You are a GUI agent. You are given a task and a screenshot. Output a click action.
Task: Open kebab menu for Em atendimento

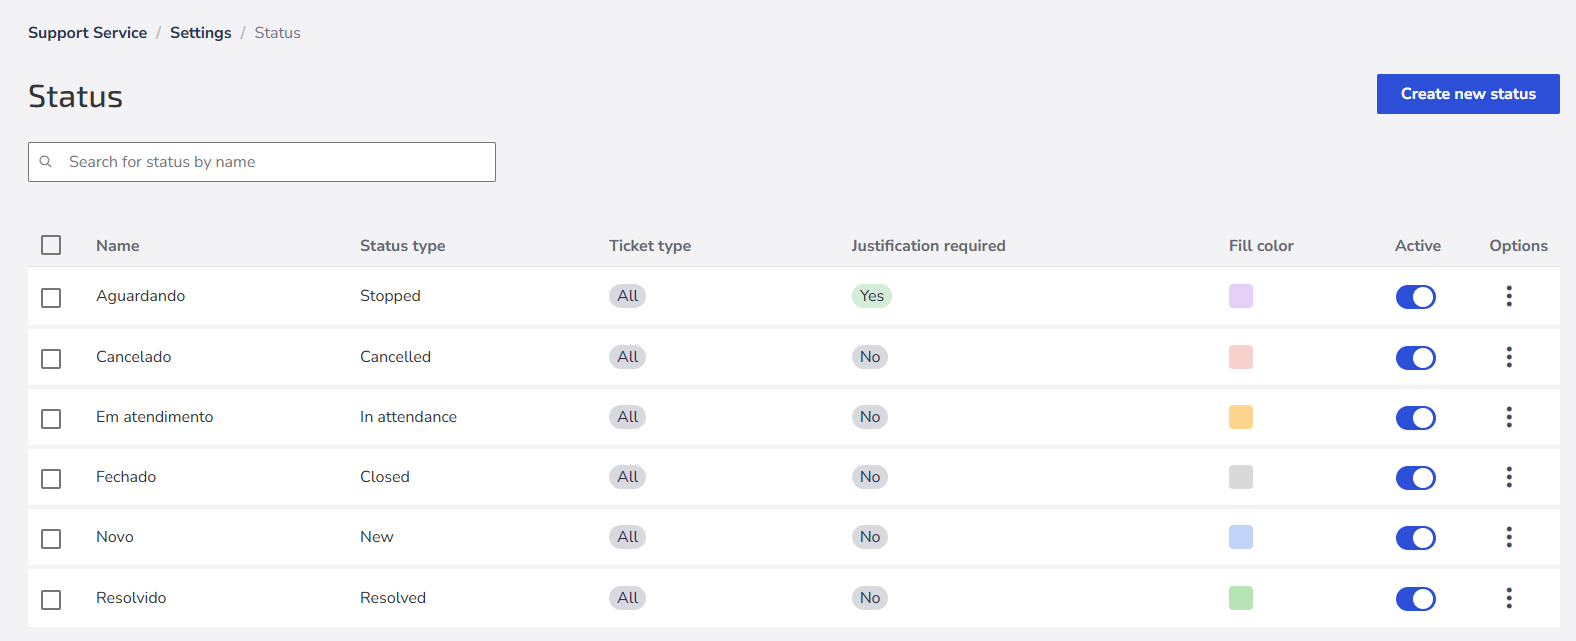[1509, 417]
